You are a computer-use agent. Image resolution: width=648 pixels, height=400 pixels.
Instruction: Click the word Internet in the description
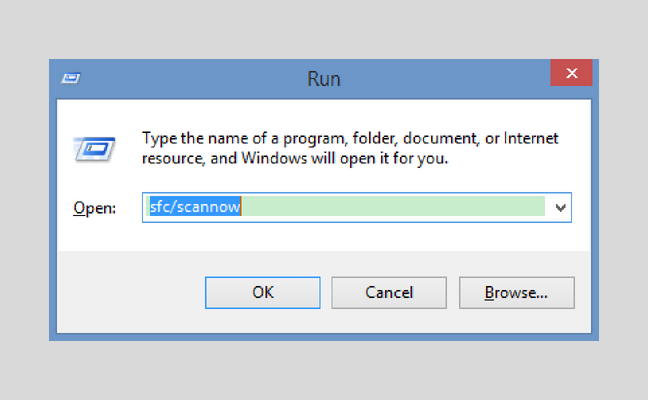(x=531, y=138)
